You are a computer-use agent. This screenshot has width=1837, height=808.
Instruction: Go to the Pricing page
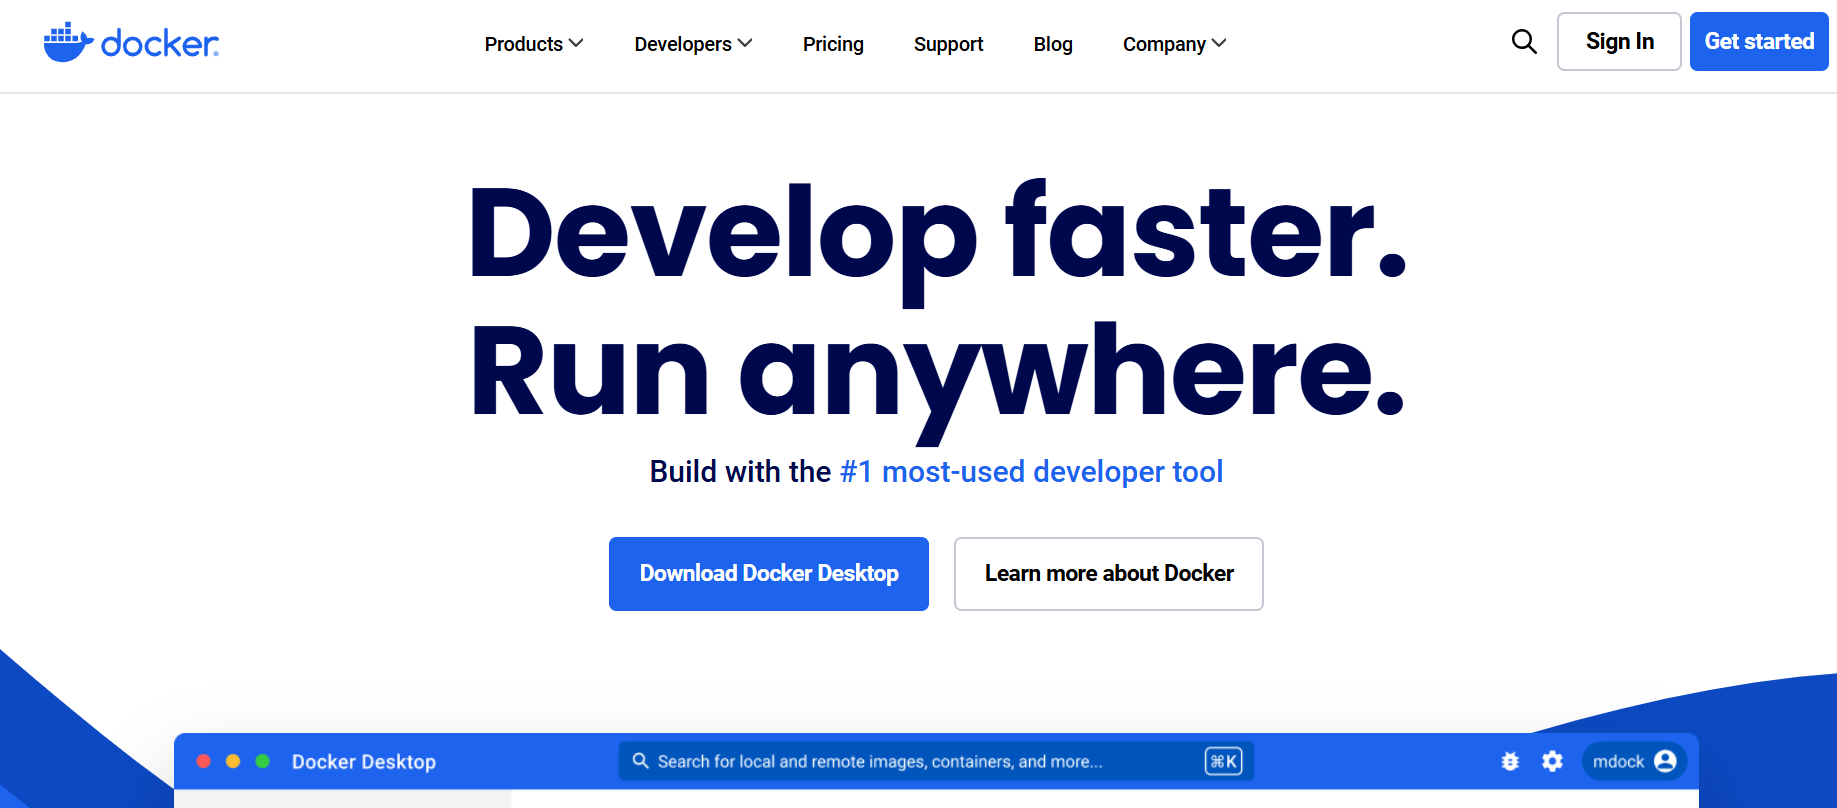833,44
